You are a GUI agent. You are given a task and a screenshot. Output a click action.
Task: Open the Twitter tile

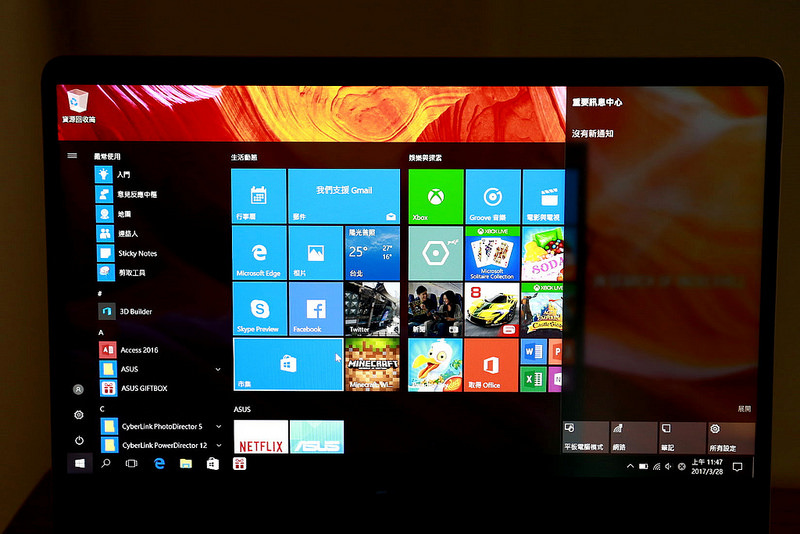(x=372, y=309)
